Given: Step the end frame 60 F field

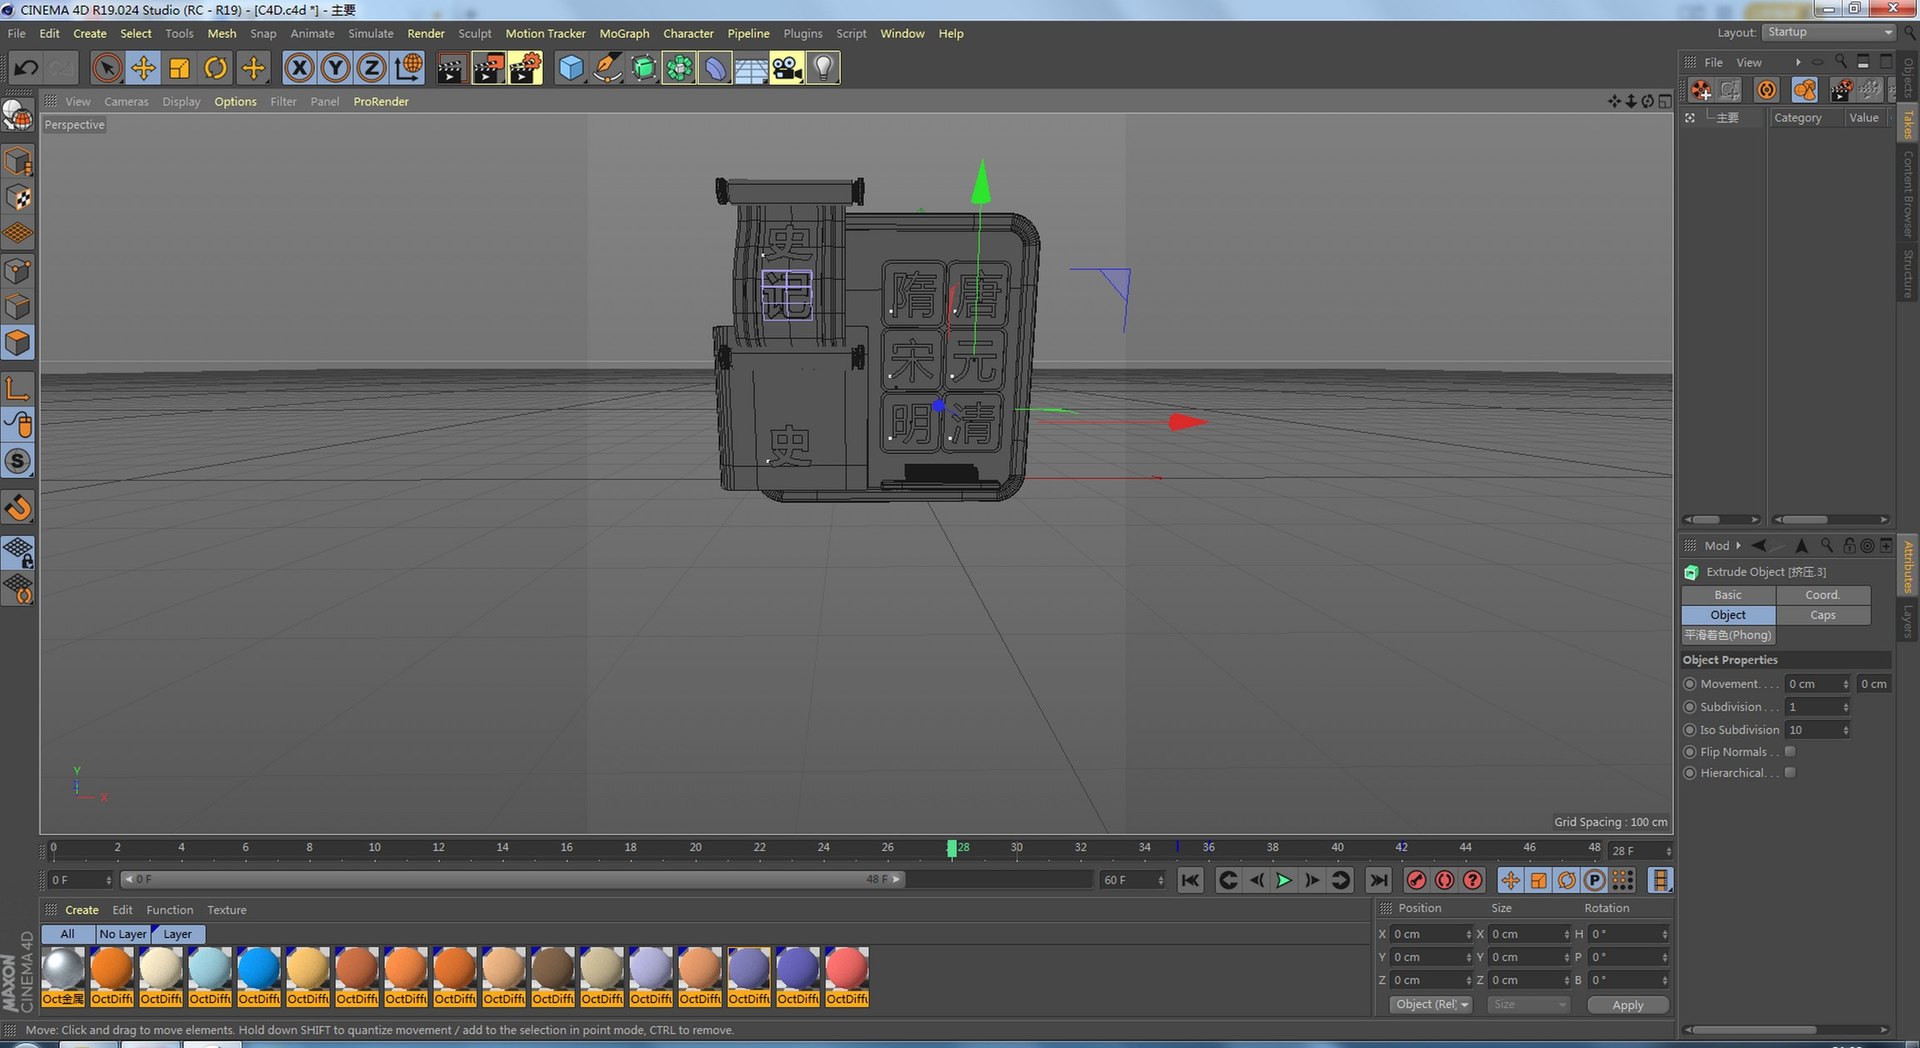Looking at the screenshot, I should click(1160, 880).
